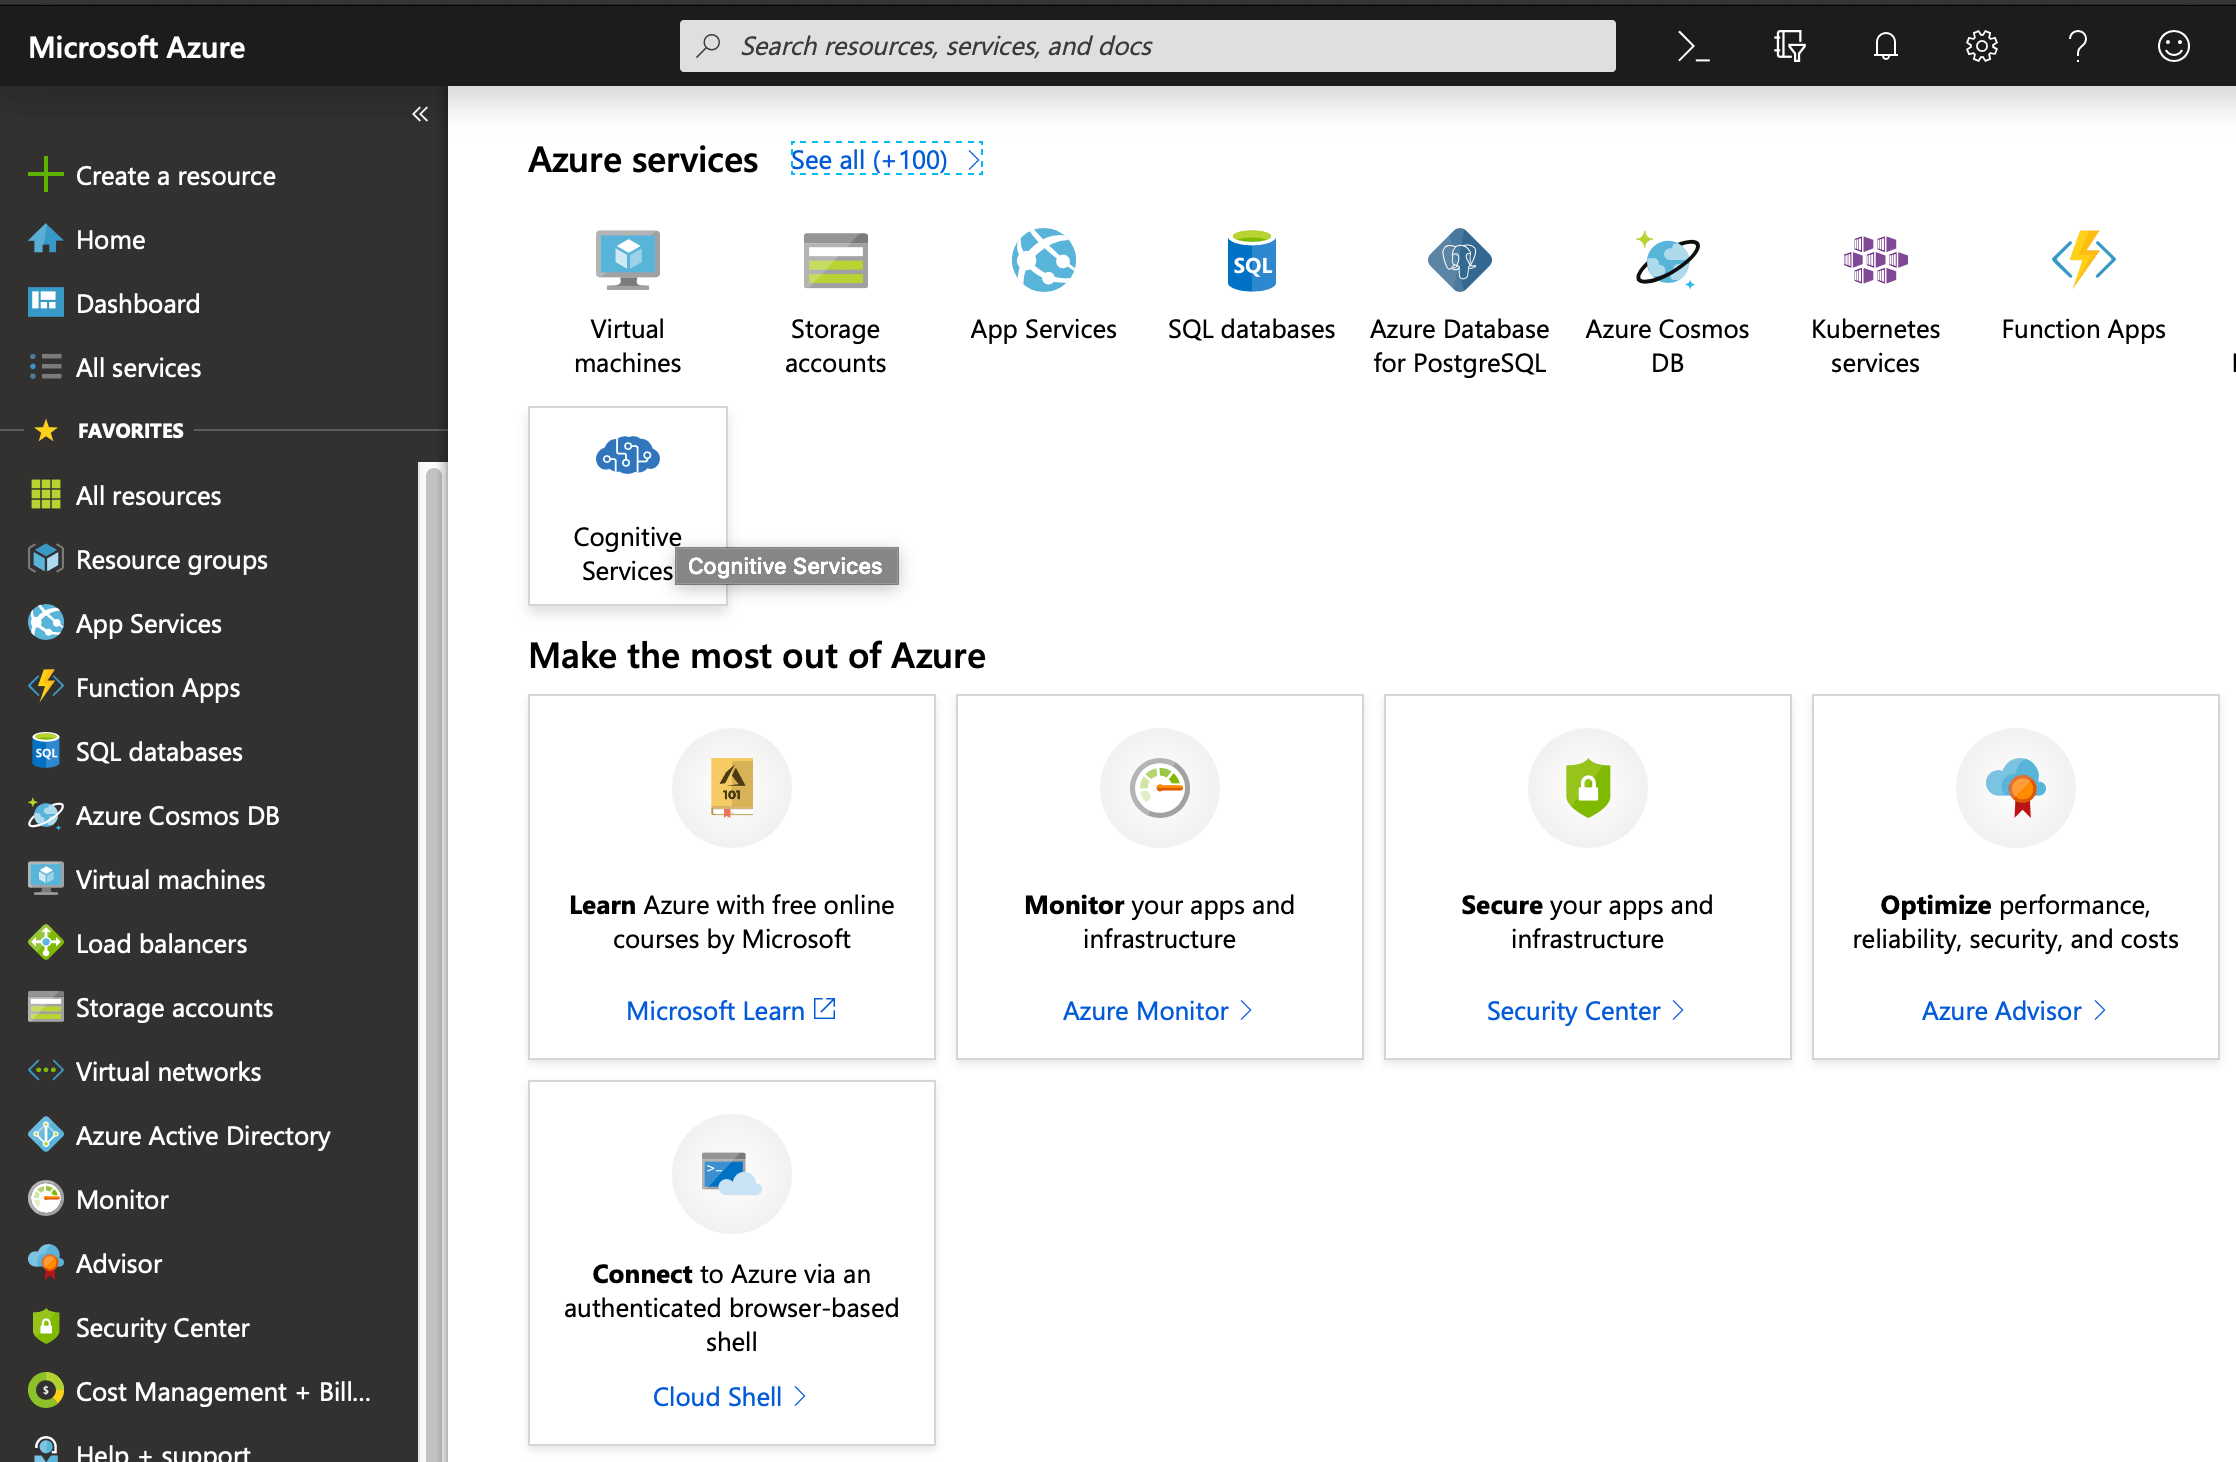Click the search resources field
Image resolution: width=2236 pixels, height=1462 pixels.
pos(1146,45)
